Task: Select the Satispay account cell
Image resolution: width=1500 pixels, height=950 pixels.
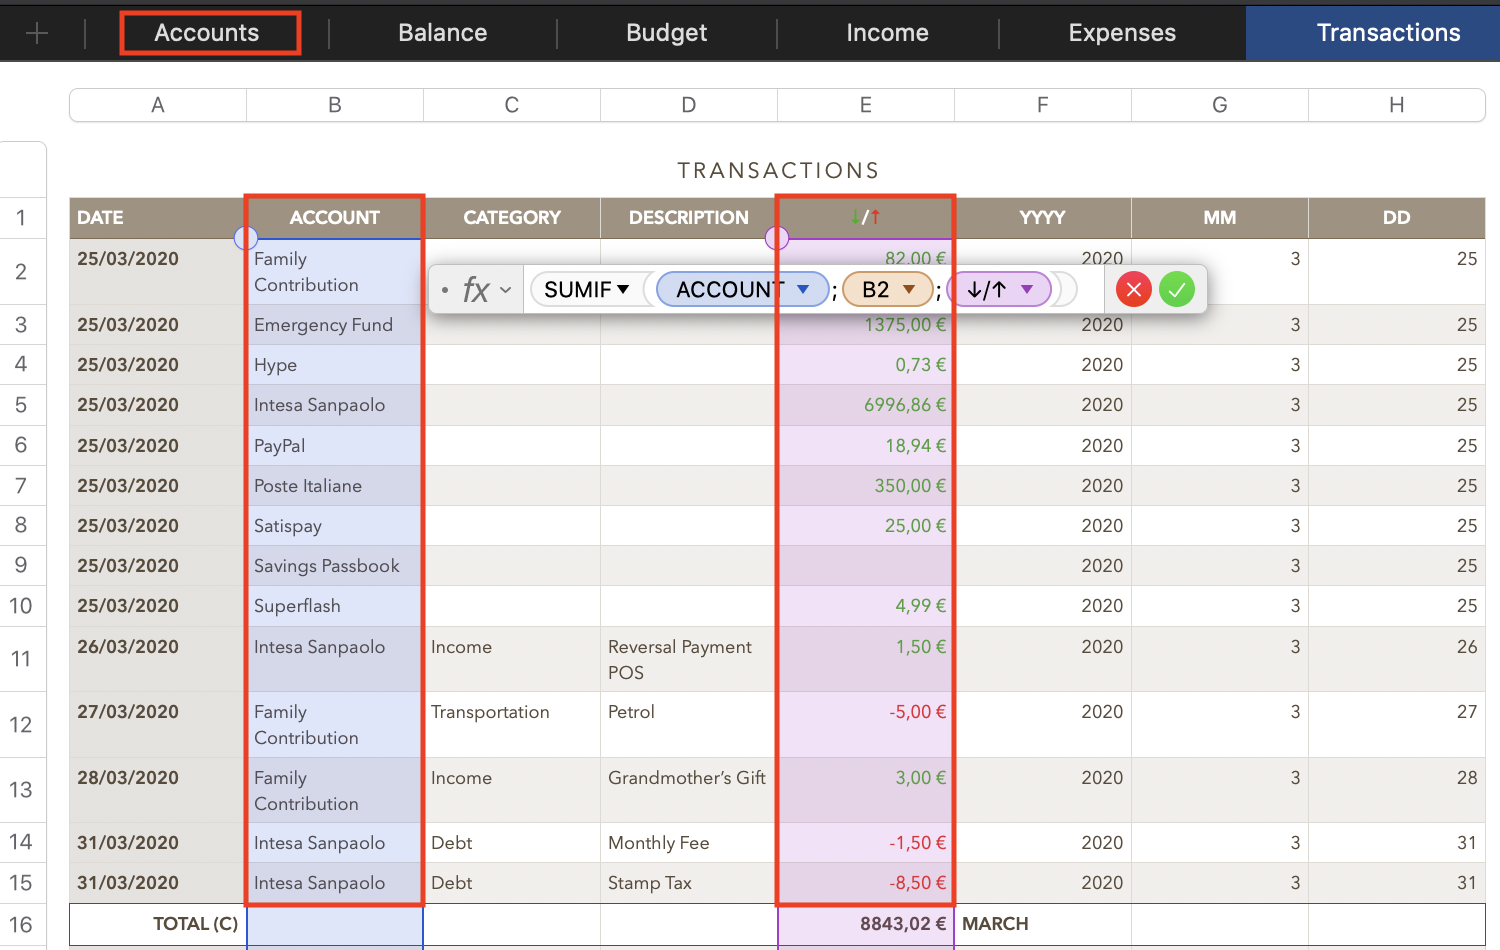Action: 335,526
